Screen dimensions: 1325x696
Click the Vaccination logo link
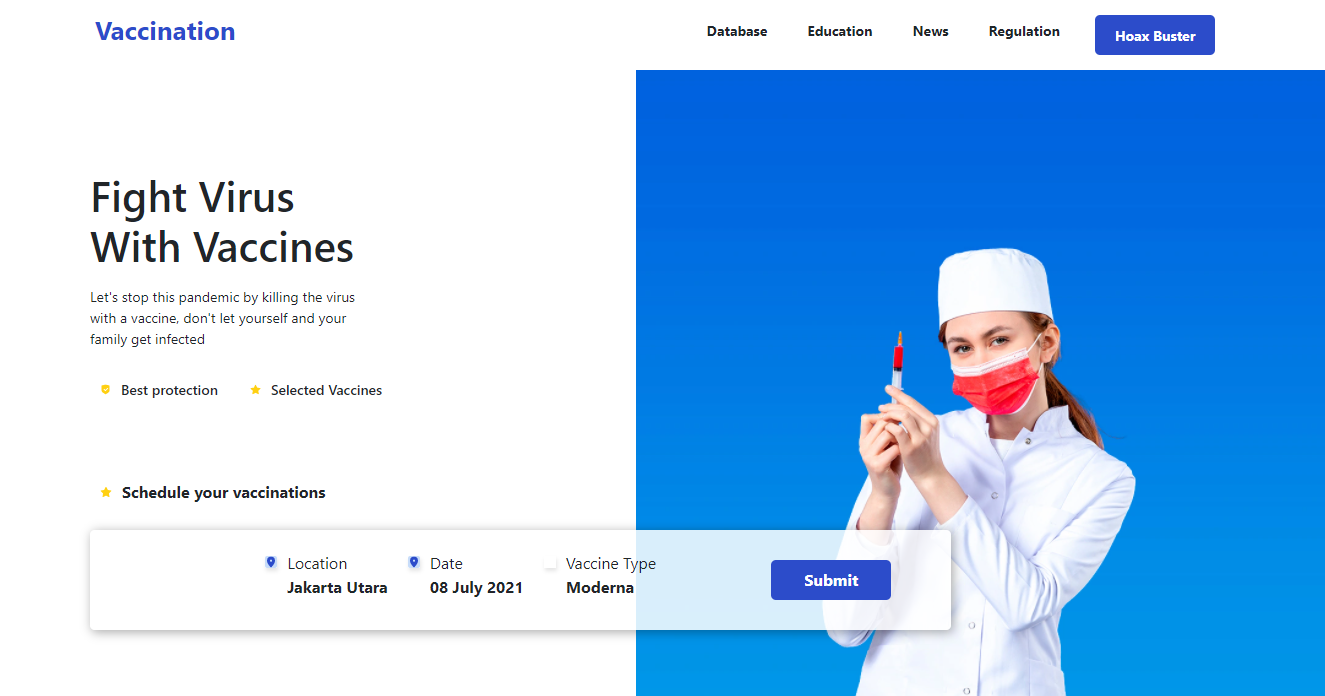(x=165, y=31)
